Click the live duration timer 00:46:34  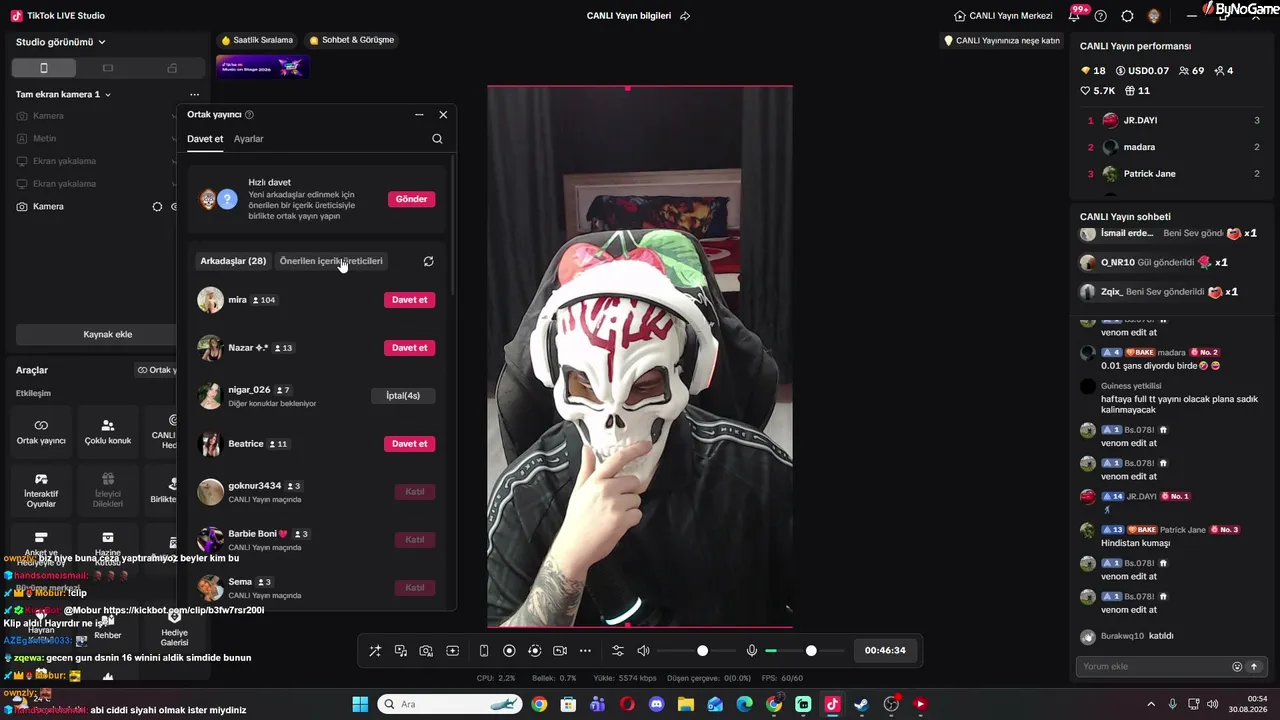point(885,651)
